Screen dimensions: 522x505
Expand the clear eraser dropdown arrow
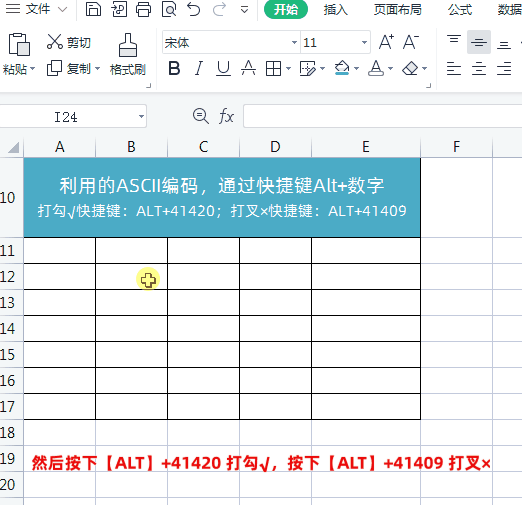point(424,69)
